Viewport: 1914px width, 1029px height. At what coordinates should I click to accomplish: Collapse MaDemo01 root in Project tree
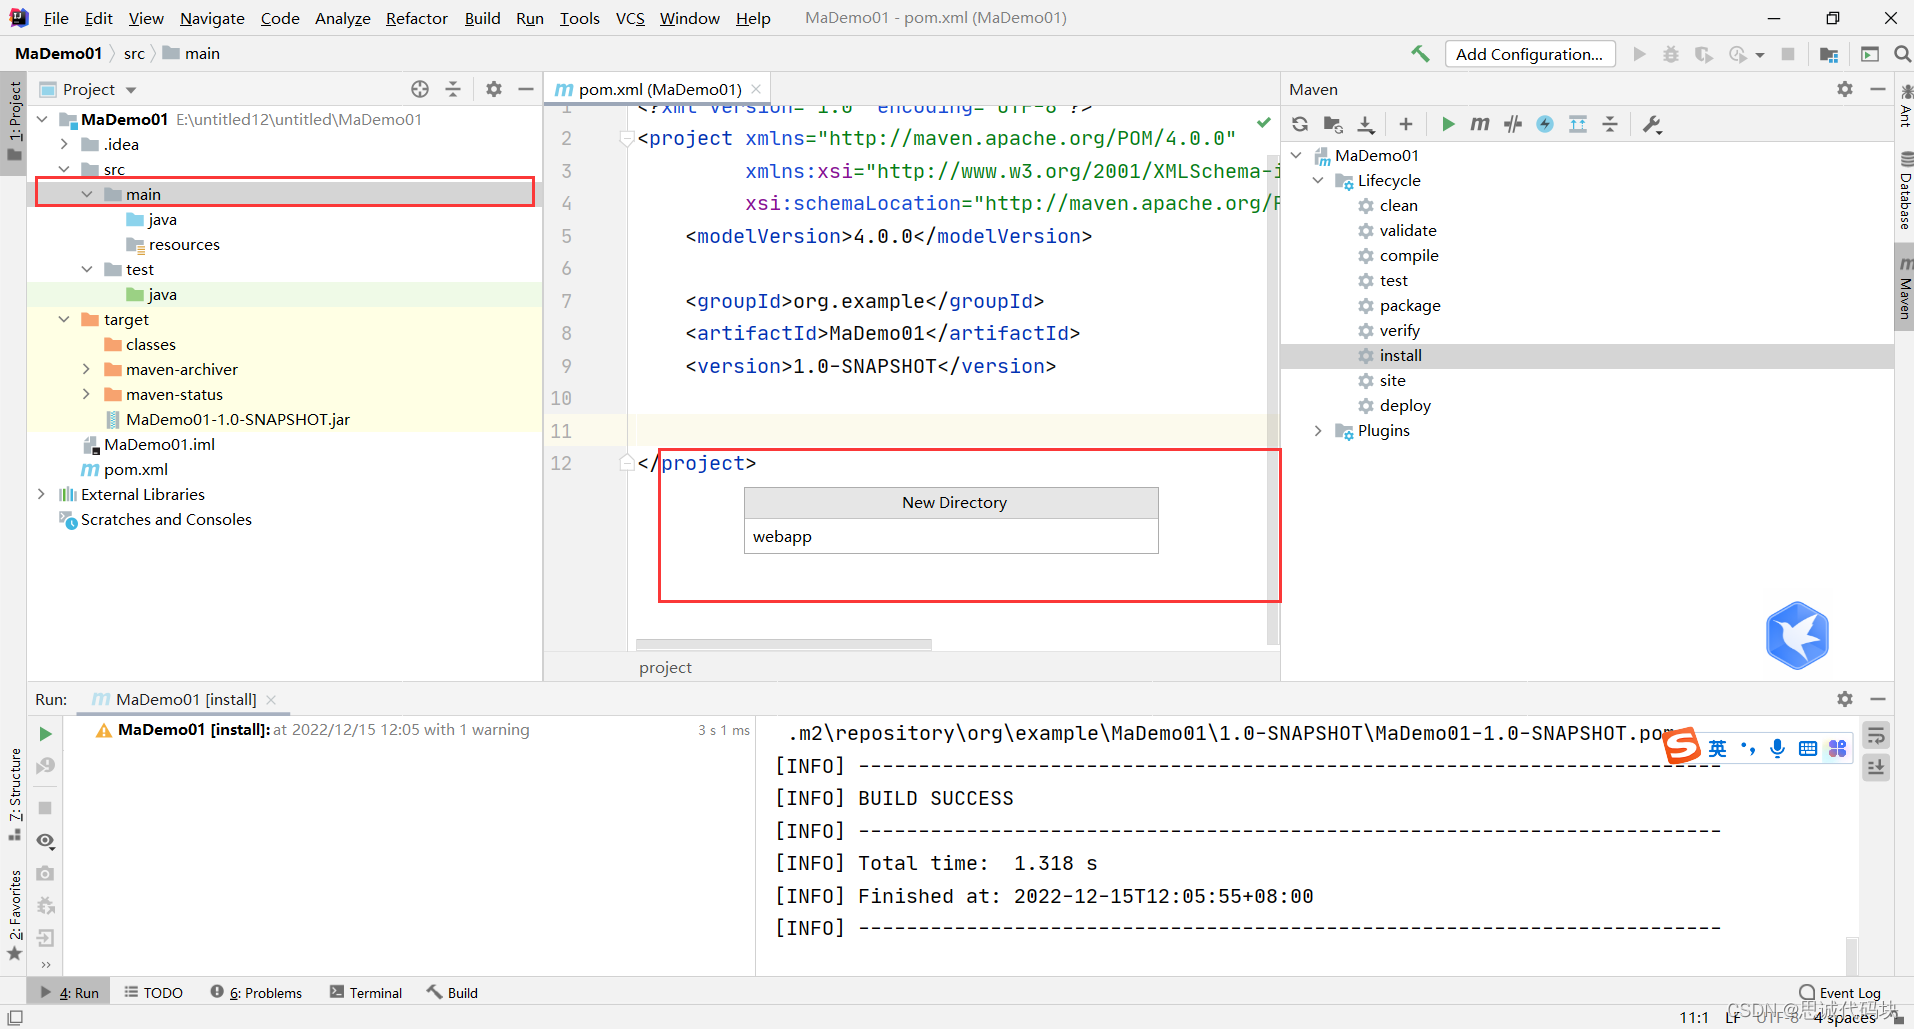(42, 119)
